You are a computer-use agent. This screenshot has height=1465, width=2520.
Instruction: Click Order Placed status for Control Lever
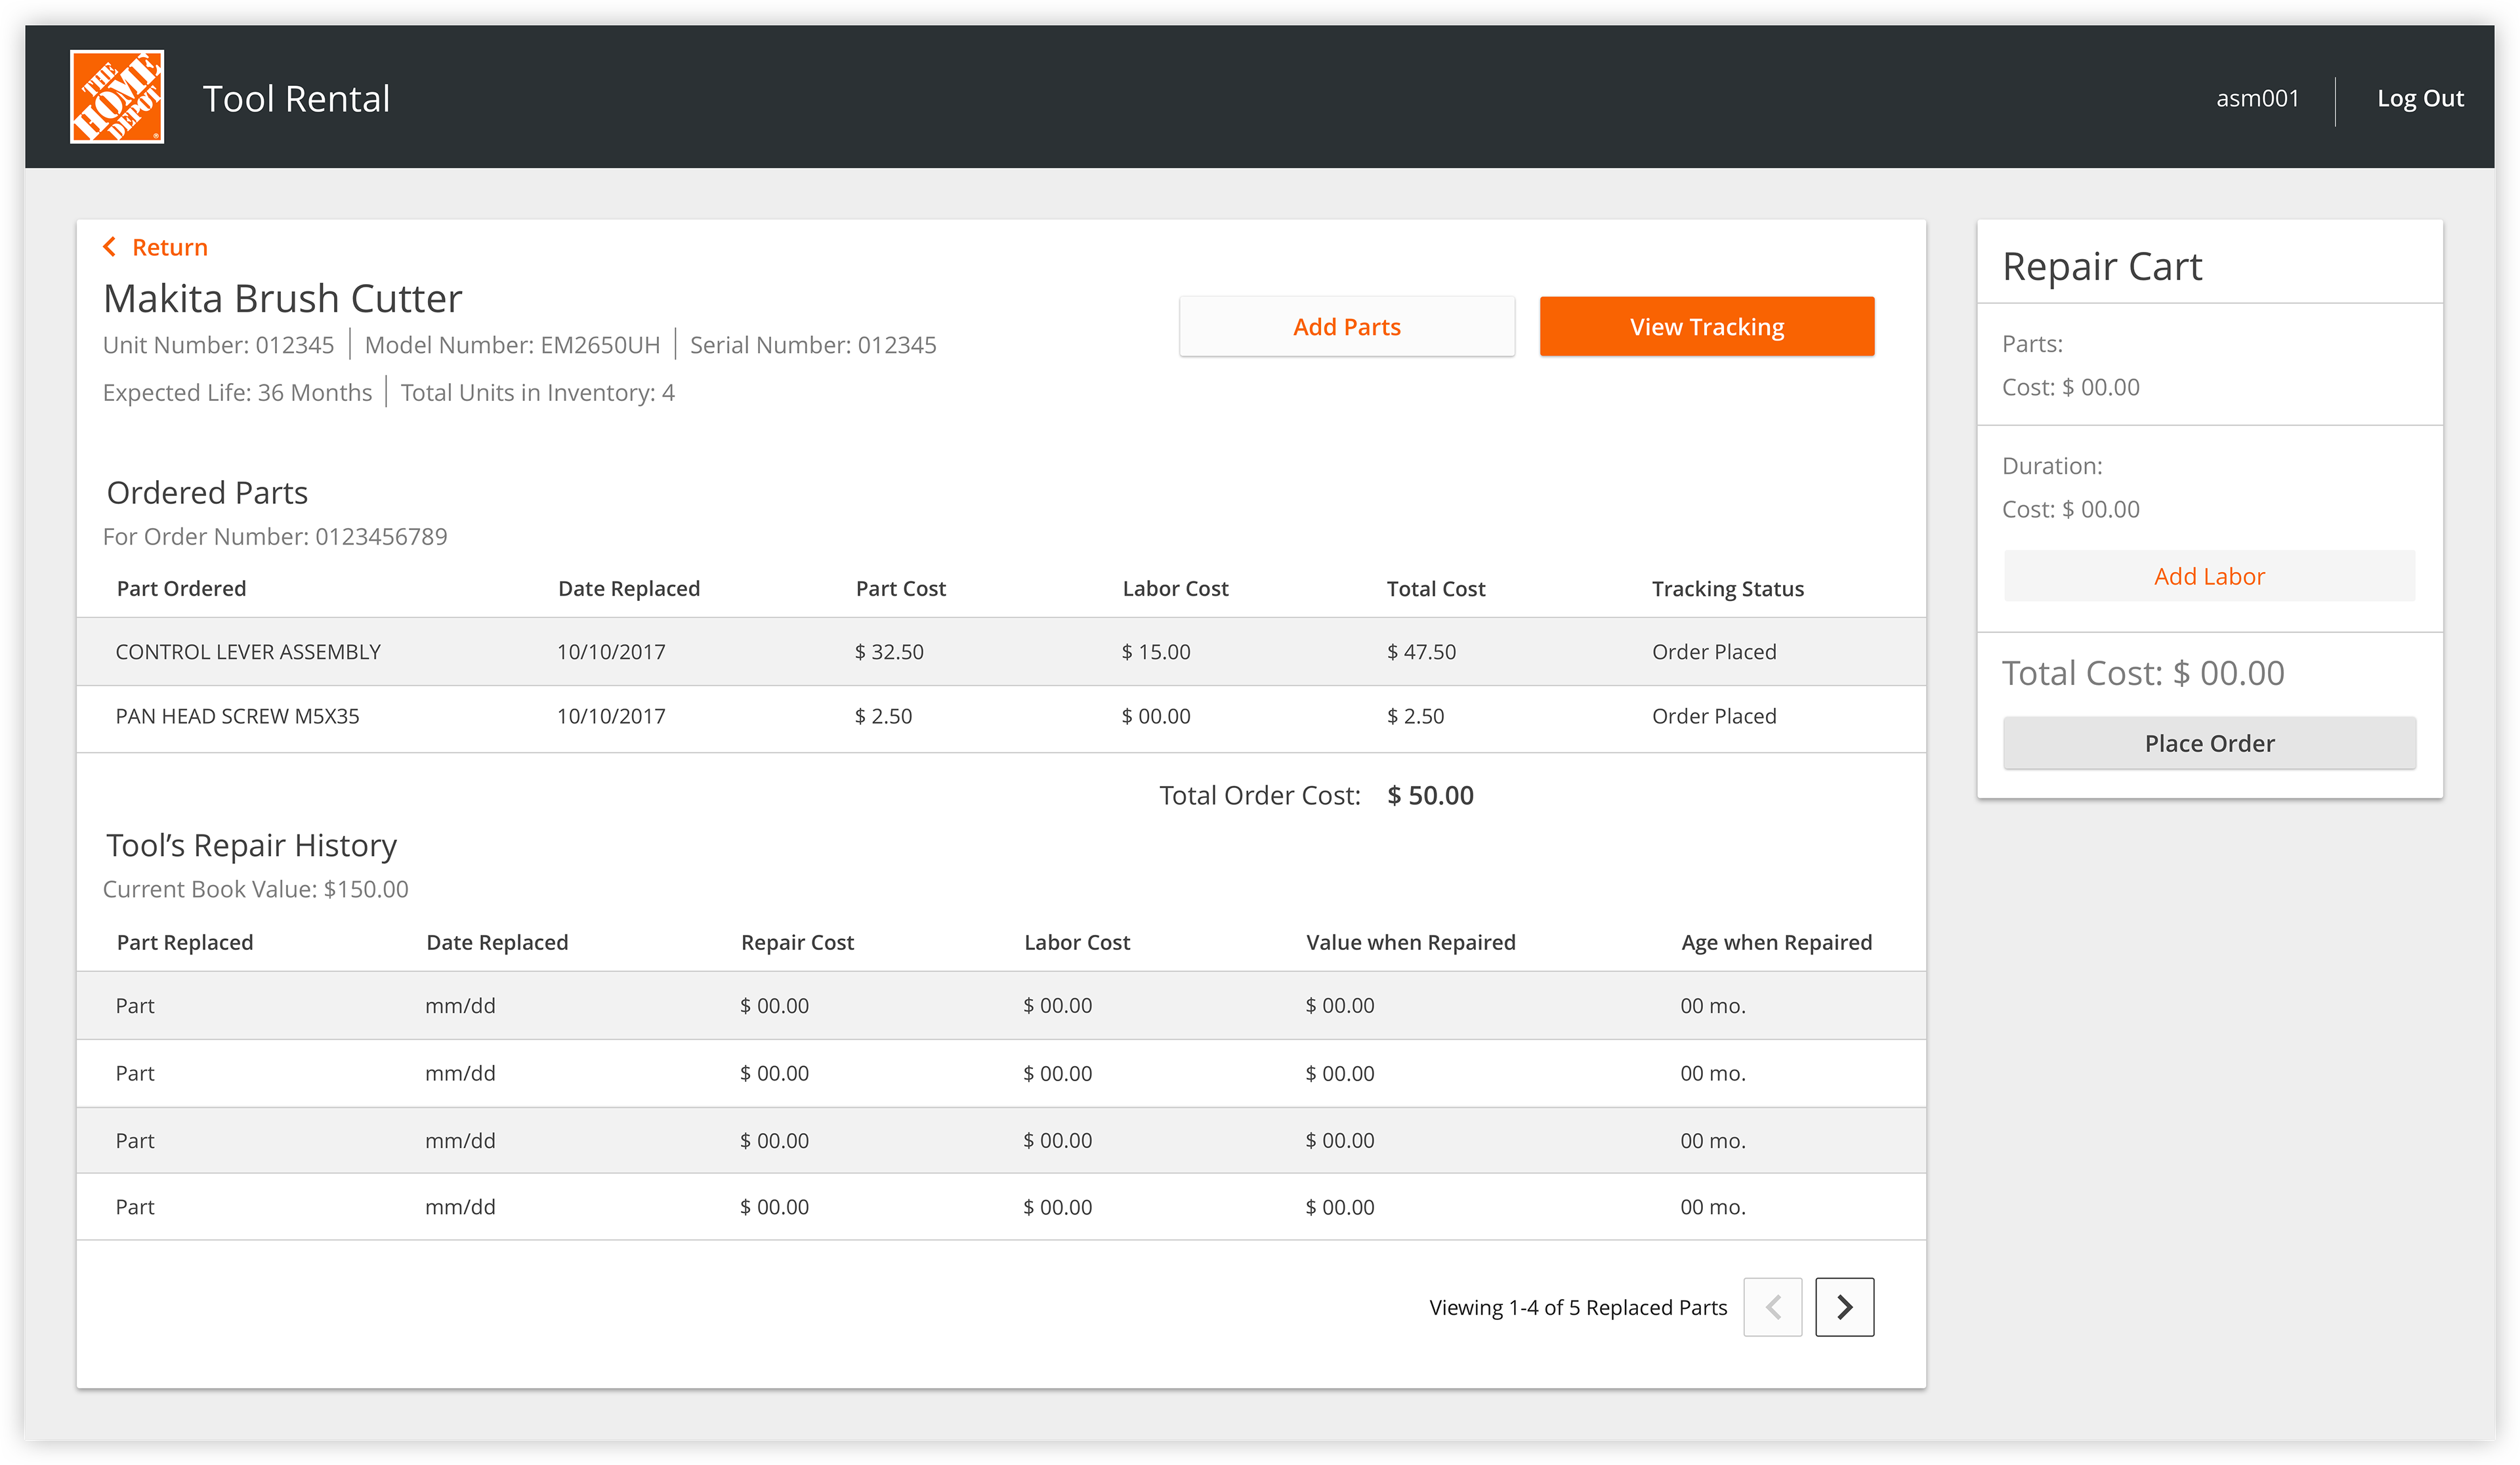click(1714, 652)
